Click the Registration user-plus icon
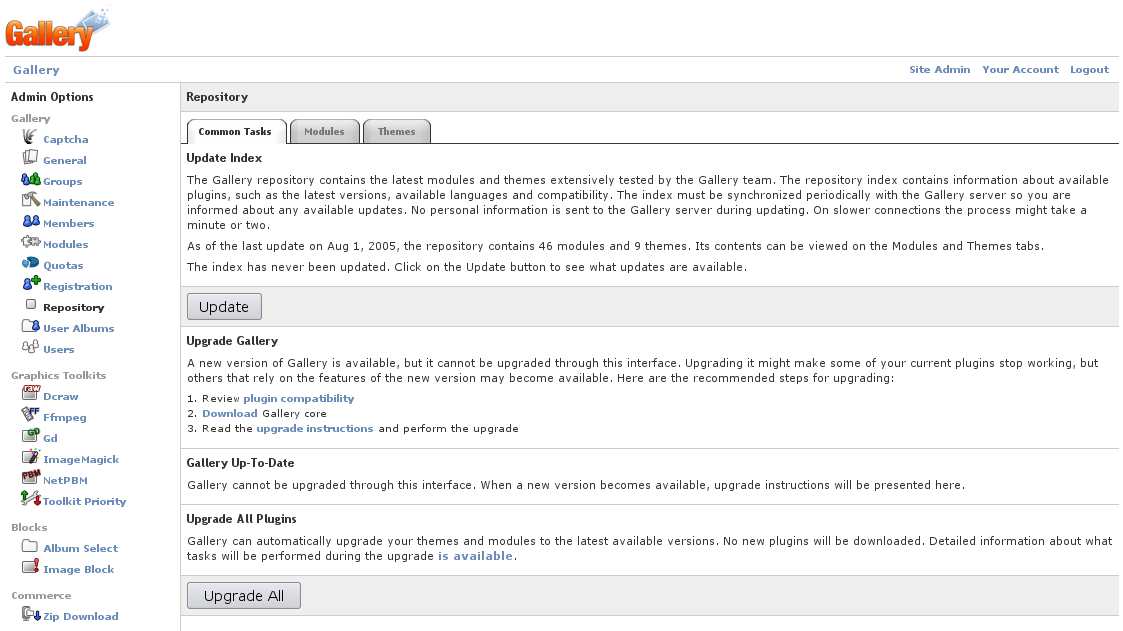This screenshot has width=1123, height=631. (31, 283)
